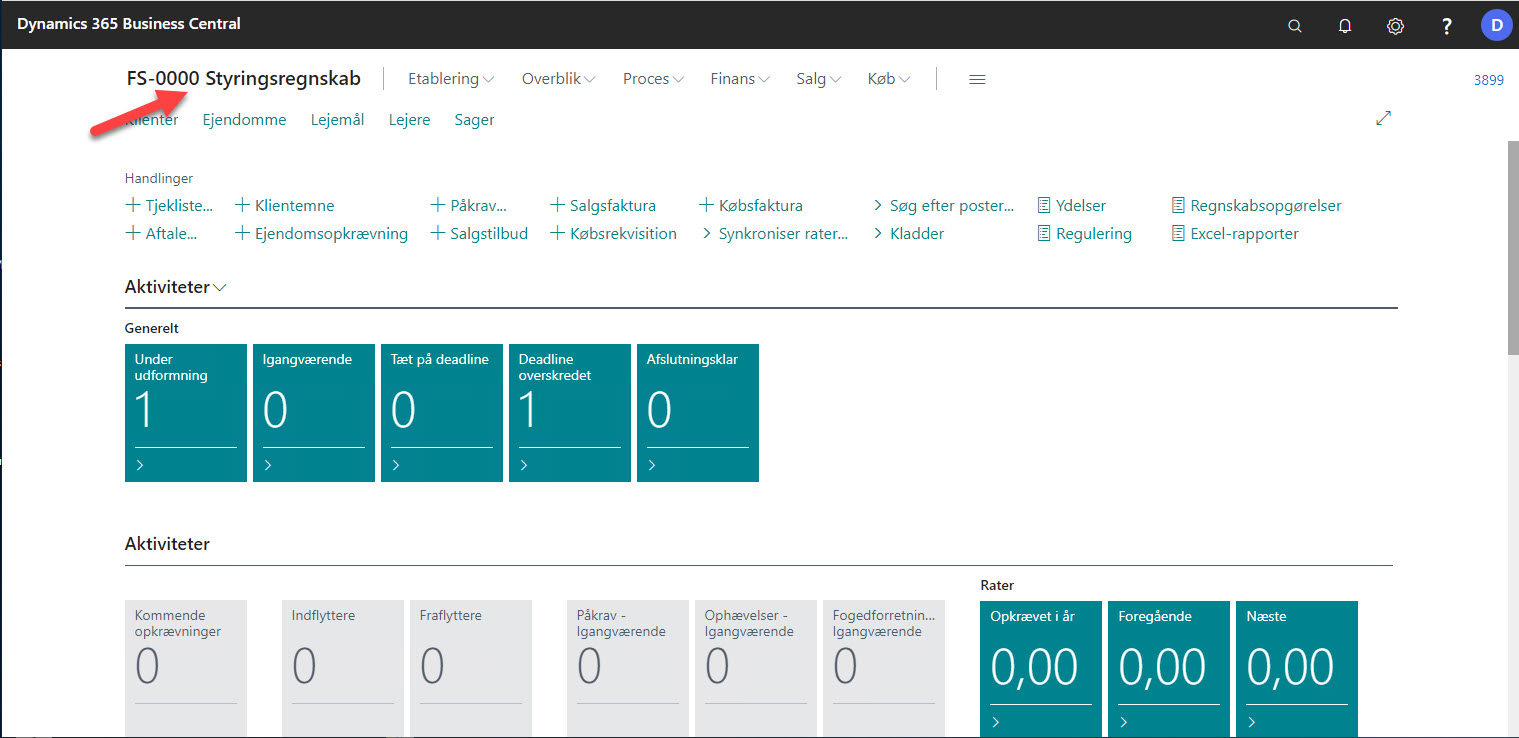Image resolution: width=1519 pixels, height=738 pixels.
Task: Create a new Ejendomsopkrævning
Action: pos(322,234)
